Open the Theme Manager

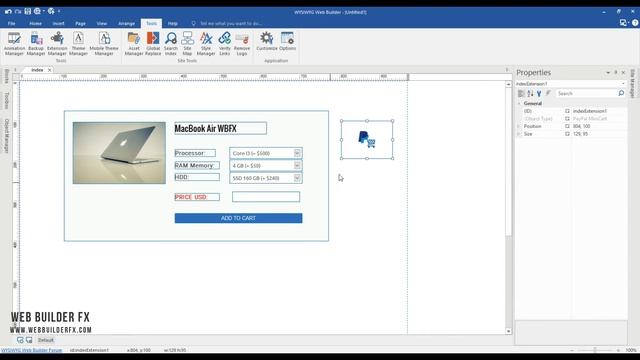click(x=78, y=44)
